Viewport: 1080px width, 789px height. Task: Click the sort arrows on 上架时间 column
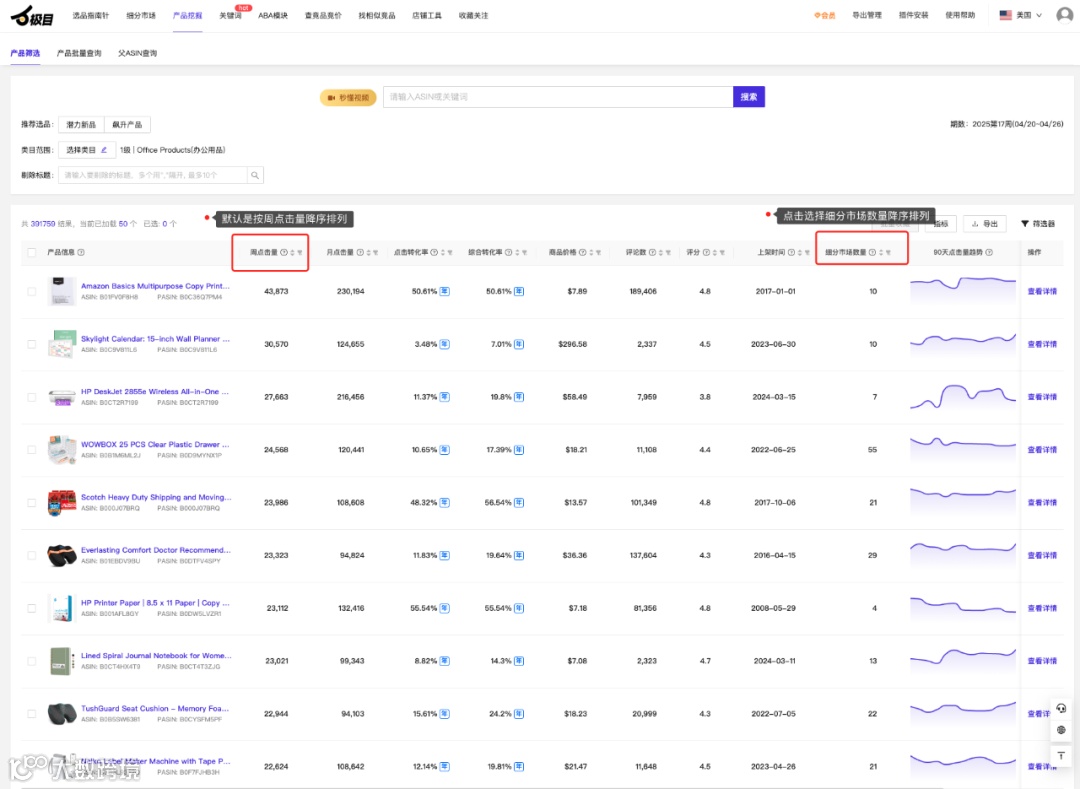800,253
